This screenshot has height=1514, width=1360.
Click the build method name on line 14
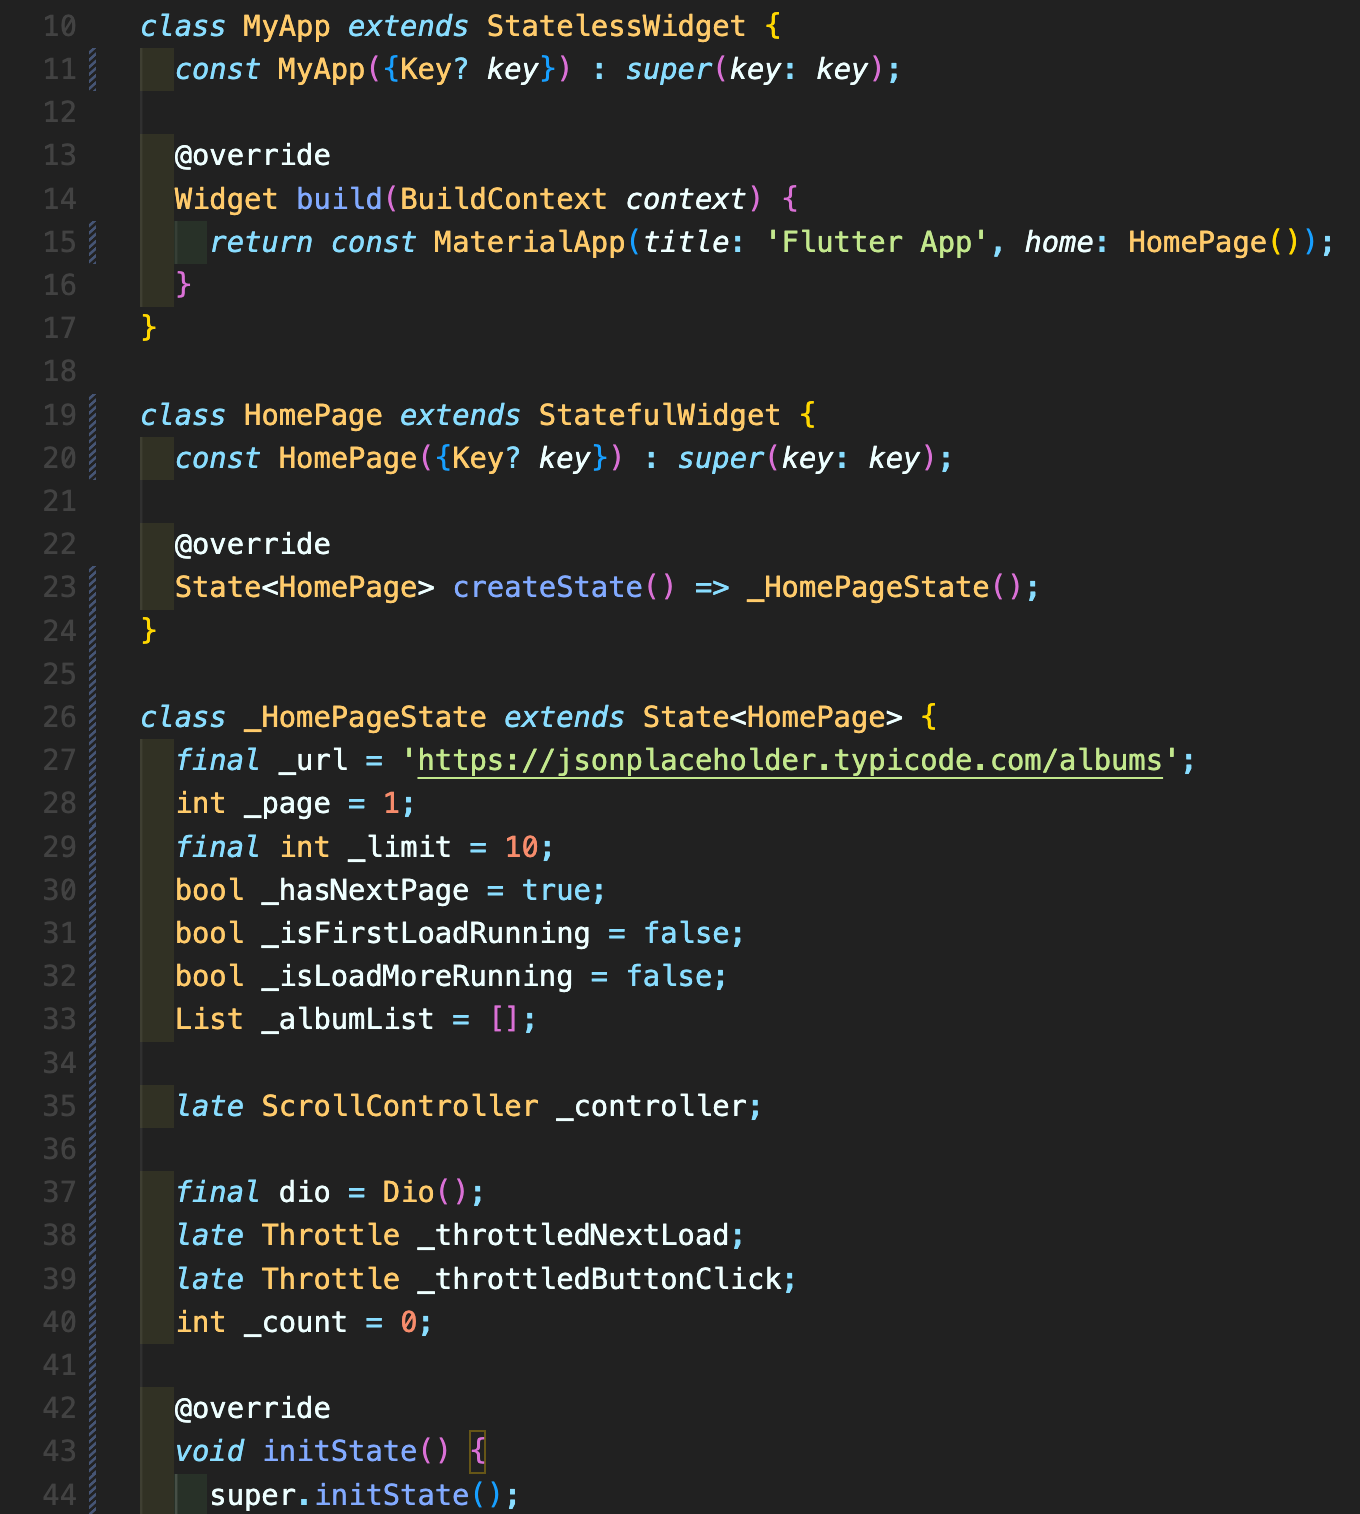[339, 199]
